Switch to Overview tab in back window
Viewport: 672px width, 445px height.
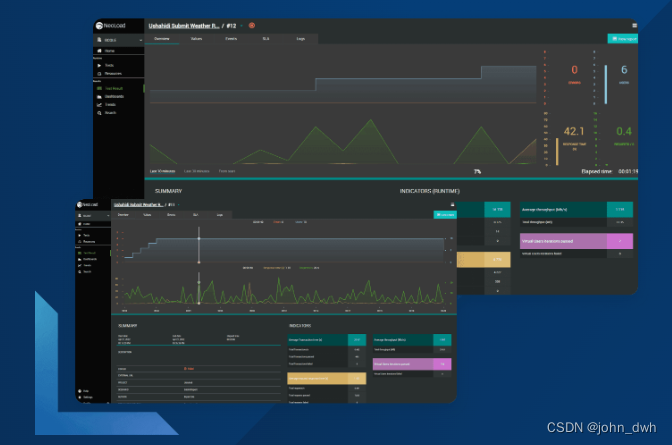[162, 39]
